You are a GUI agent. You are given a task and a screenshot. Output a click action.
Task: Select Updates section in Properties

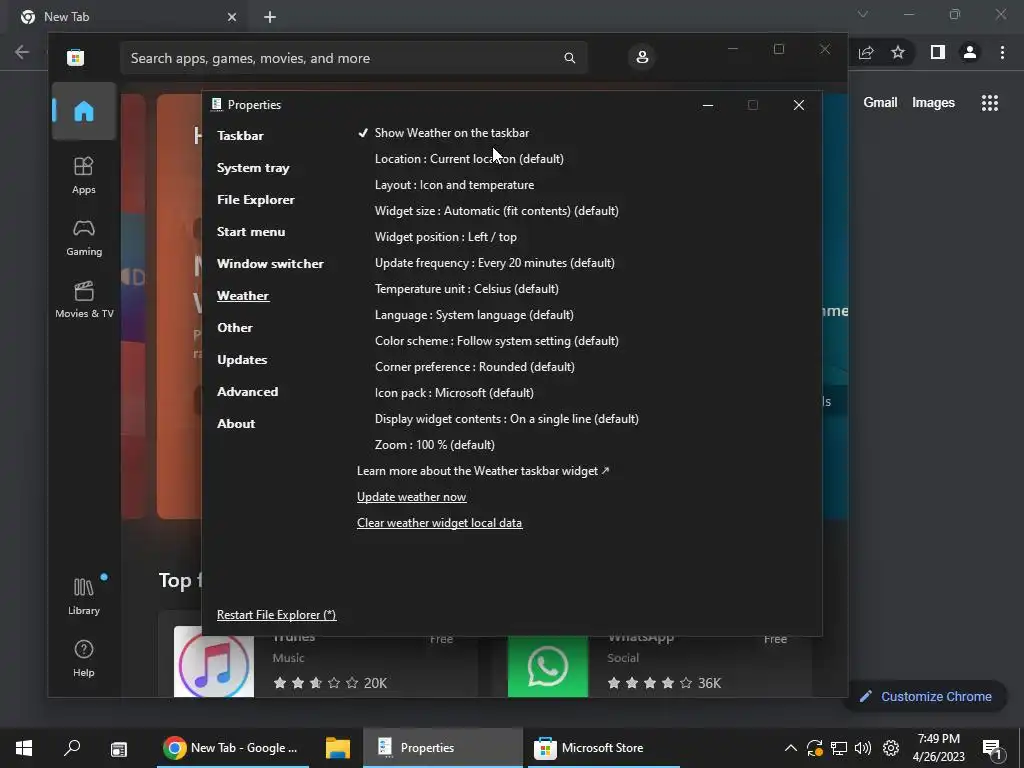[x=242, y=360]
